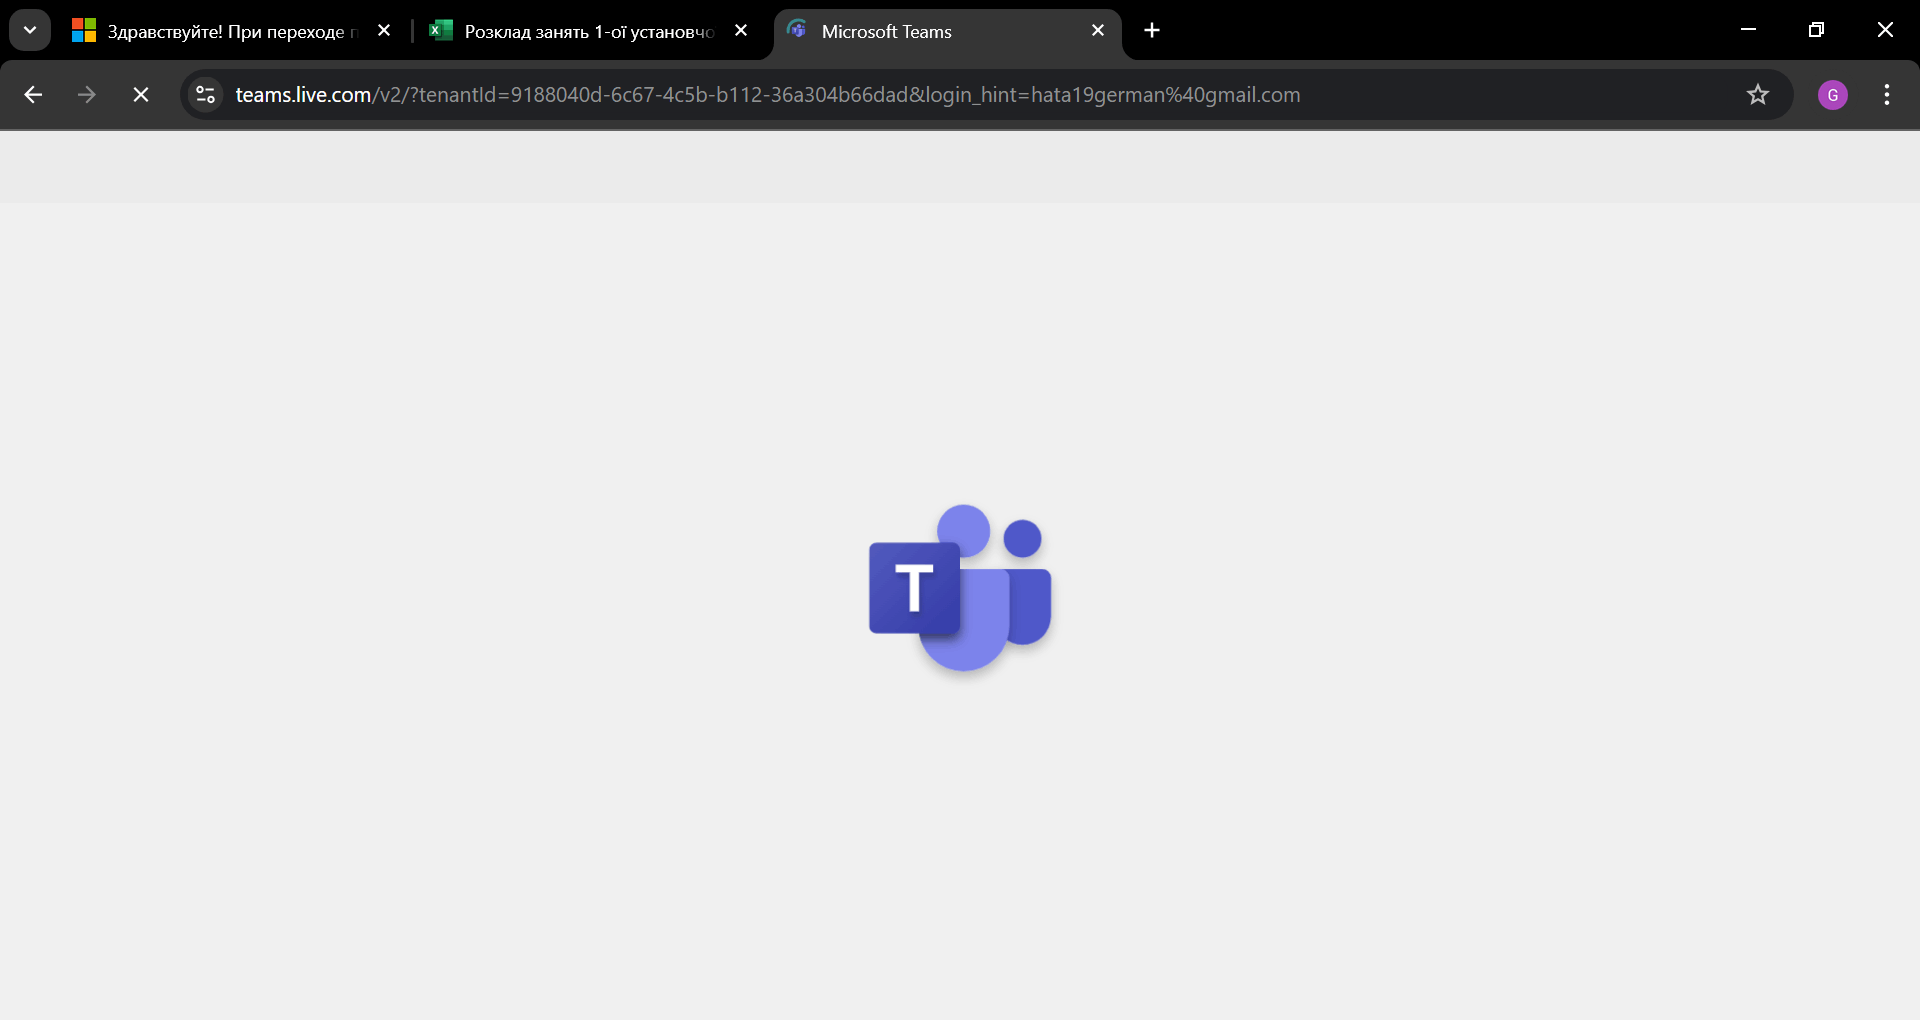
Task: Open the G profile avatar
Action: (1833, 95)
